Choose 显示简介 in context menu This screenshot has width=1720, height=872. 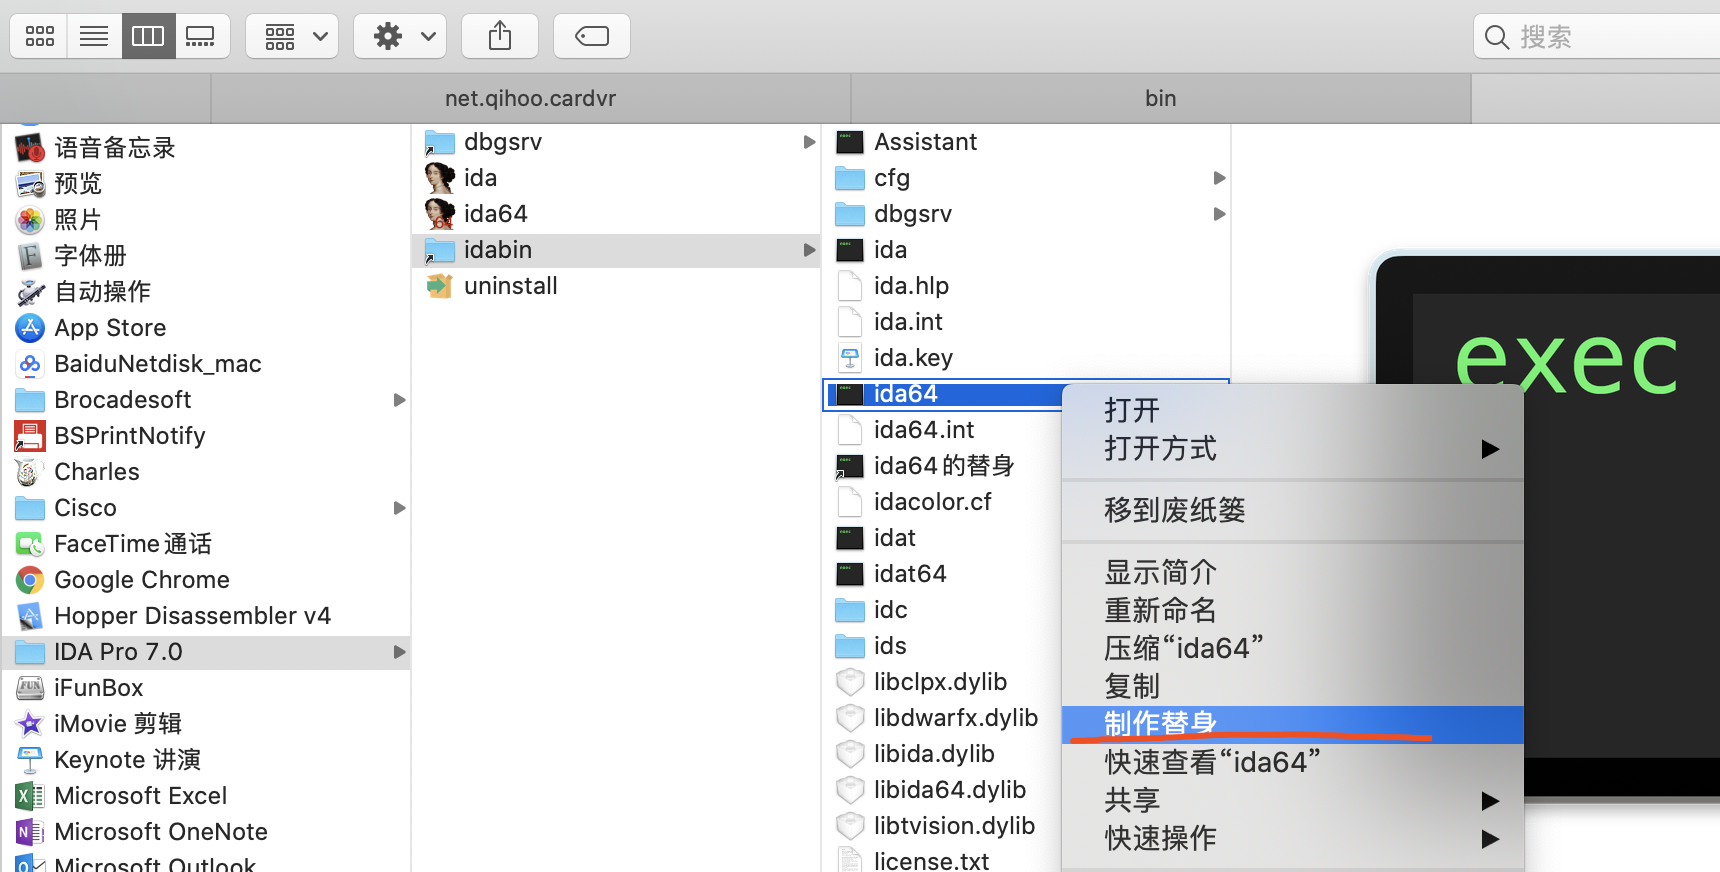1292,572
